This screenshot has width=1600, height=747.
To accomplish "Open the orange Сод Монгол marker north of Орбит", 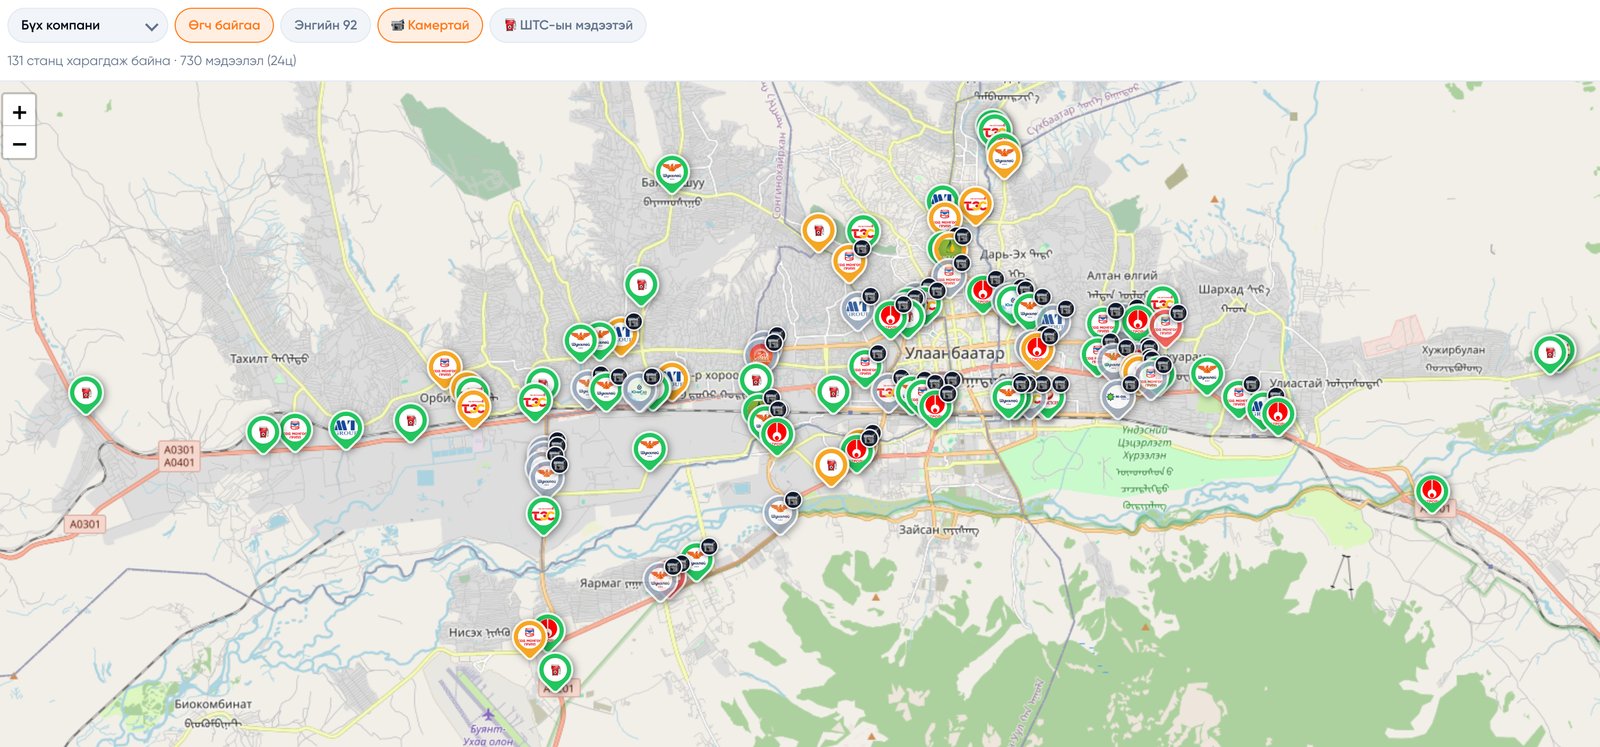I will click(x=445, y=368).
